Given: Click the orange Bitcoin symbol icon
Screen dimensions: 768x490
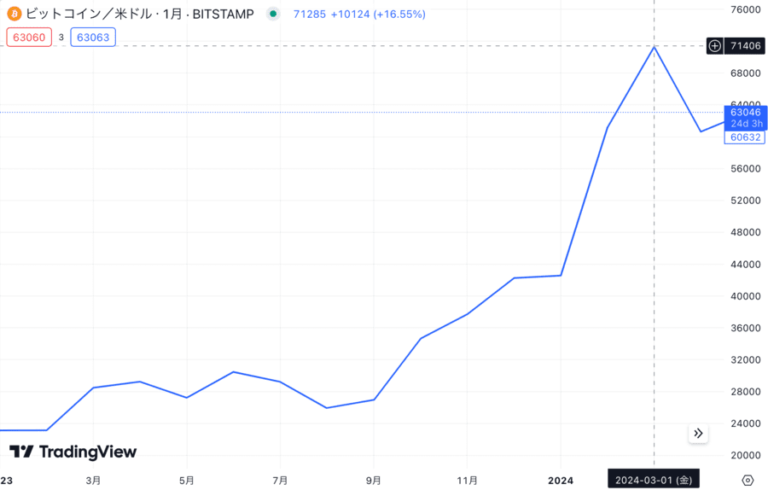Looking at the screenshot, I should [x=14, y=14].
